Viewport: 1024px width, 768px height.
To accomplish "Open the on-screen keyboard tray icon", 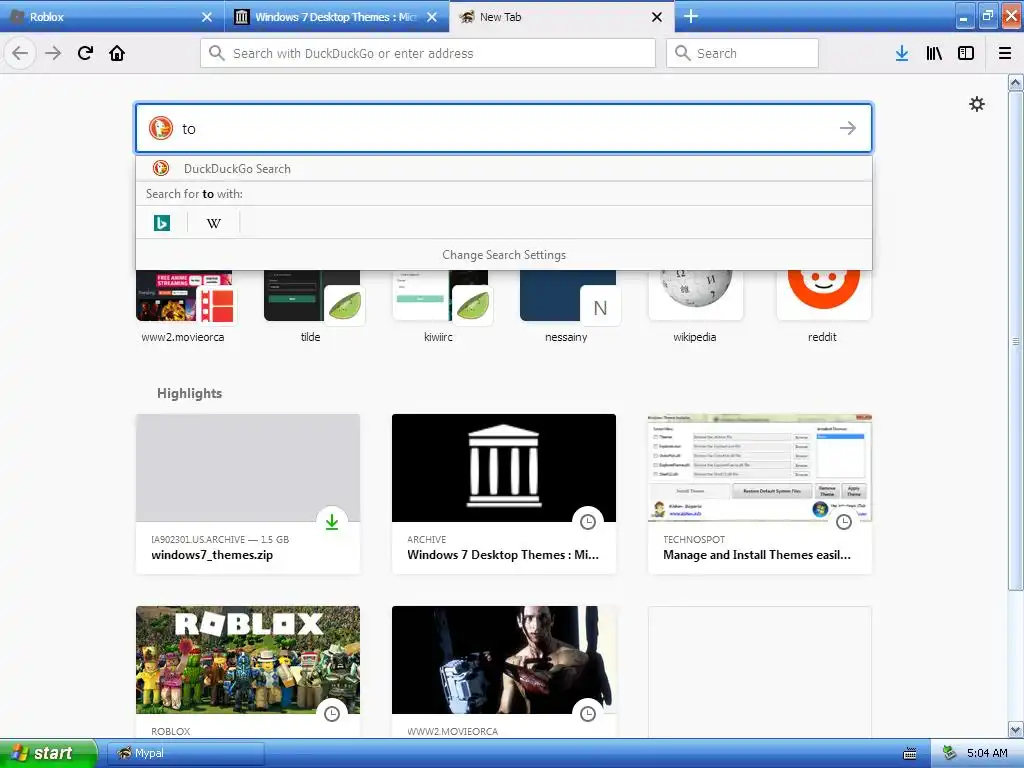I will pos(910,754).
